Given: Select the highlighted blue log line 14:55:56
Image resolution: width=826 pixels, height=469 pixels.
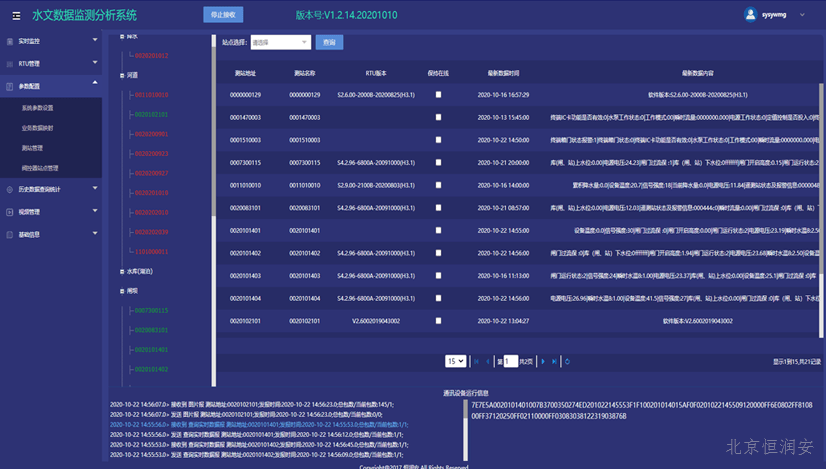Looking at the screenshot, I should tap(259, 425).
